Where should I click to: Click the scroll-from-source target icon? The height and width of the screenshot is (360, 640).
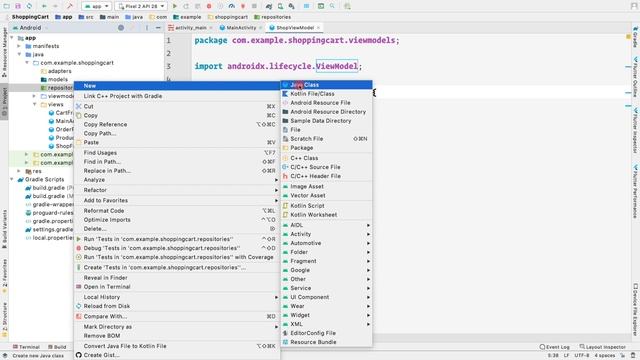coord(121,28)
